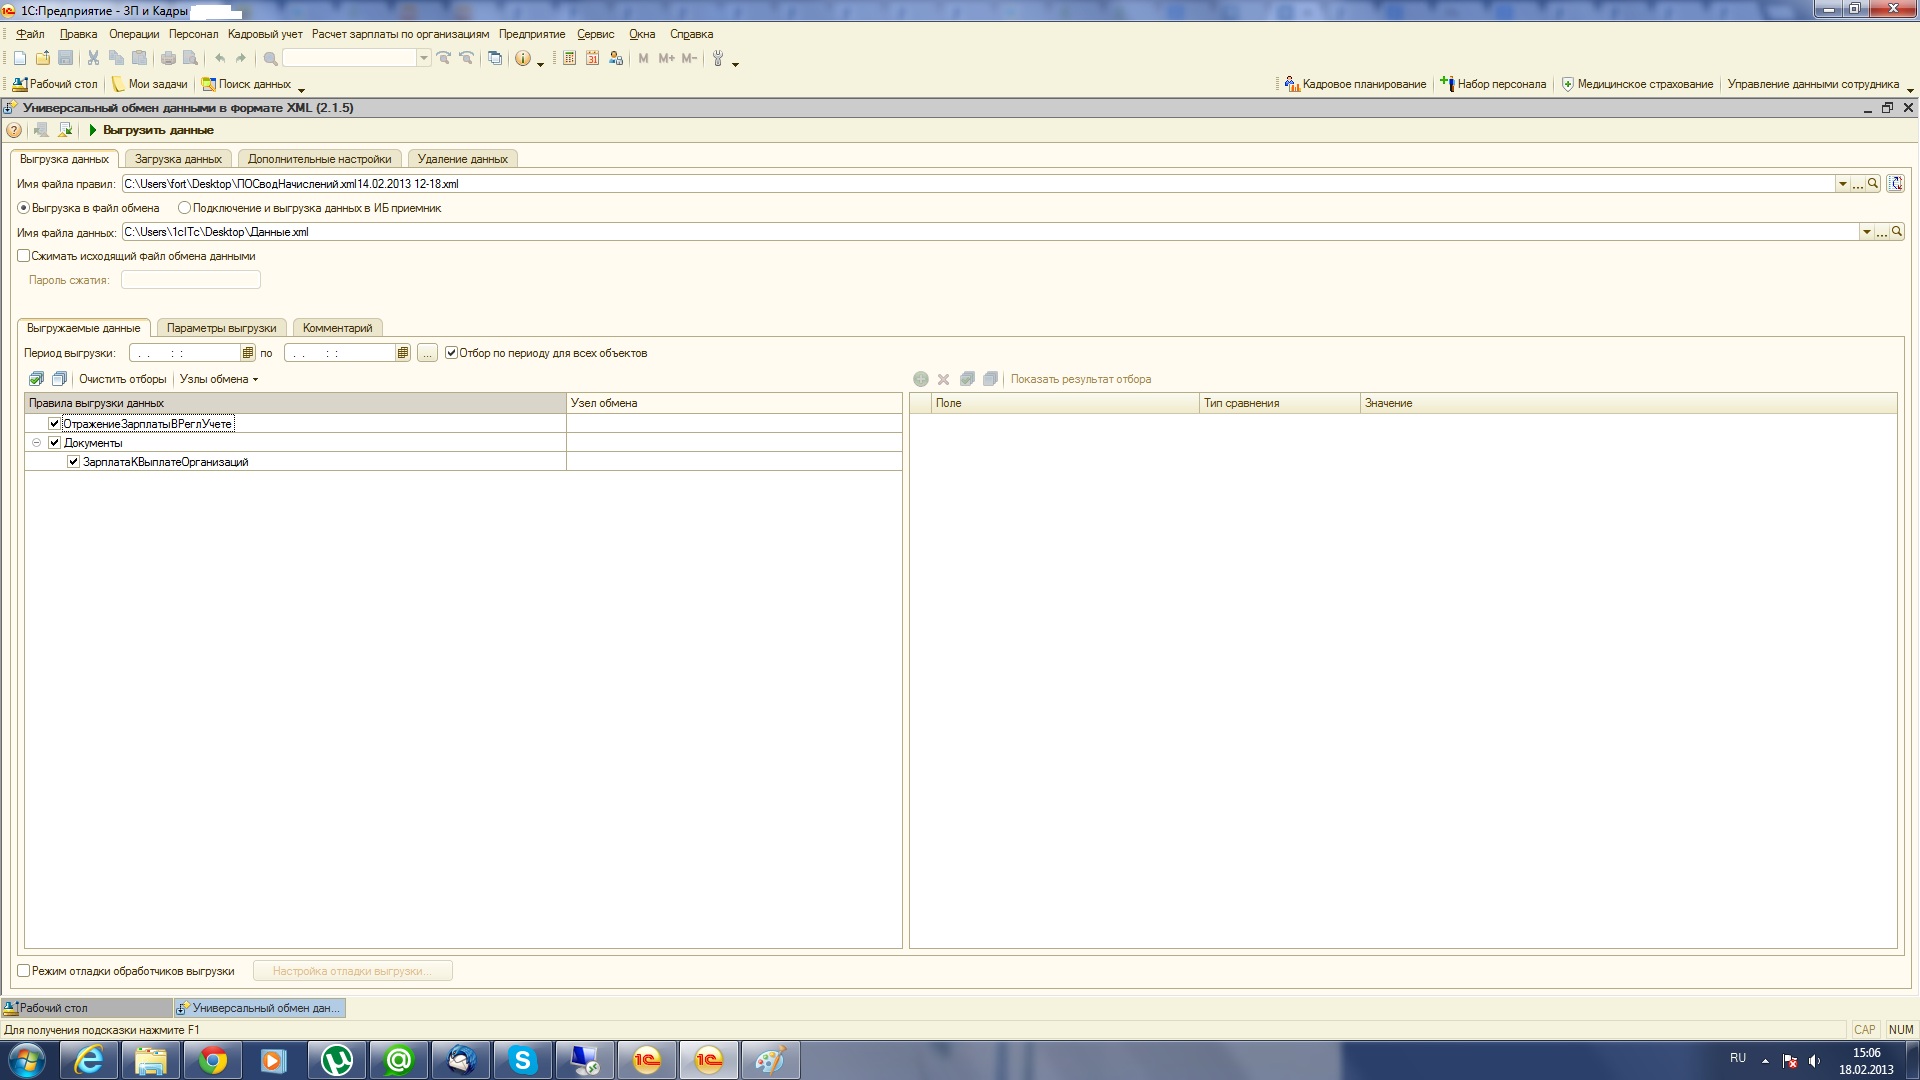Viewport: 1920px width, 1080px height.
Task: Open the calendar icon in toolbar
Action: click(x=592, y=58)
